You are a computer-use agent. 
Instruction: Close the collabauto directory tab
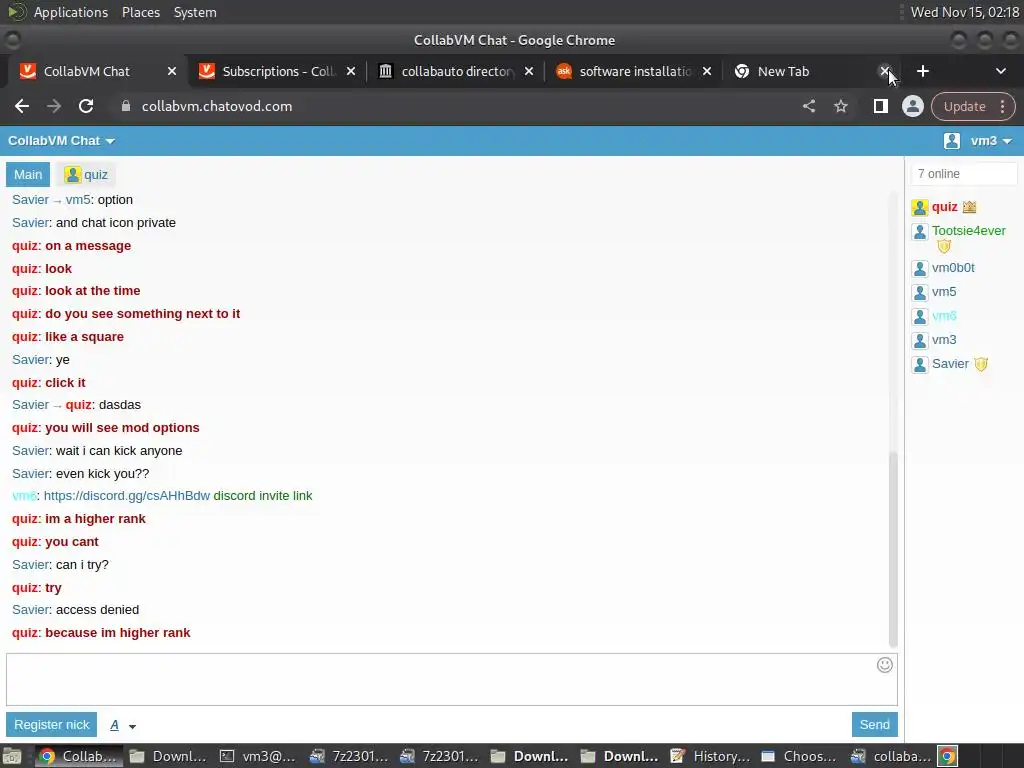[x=529, y=71]
